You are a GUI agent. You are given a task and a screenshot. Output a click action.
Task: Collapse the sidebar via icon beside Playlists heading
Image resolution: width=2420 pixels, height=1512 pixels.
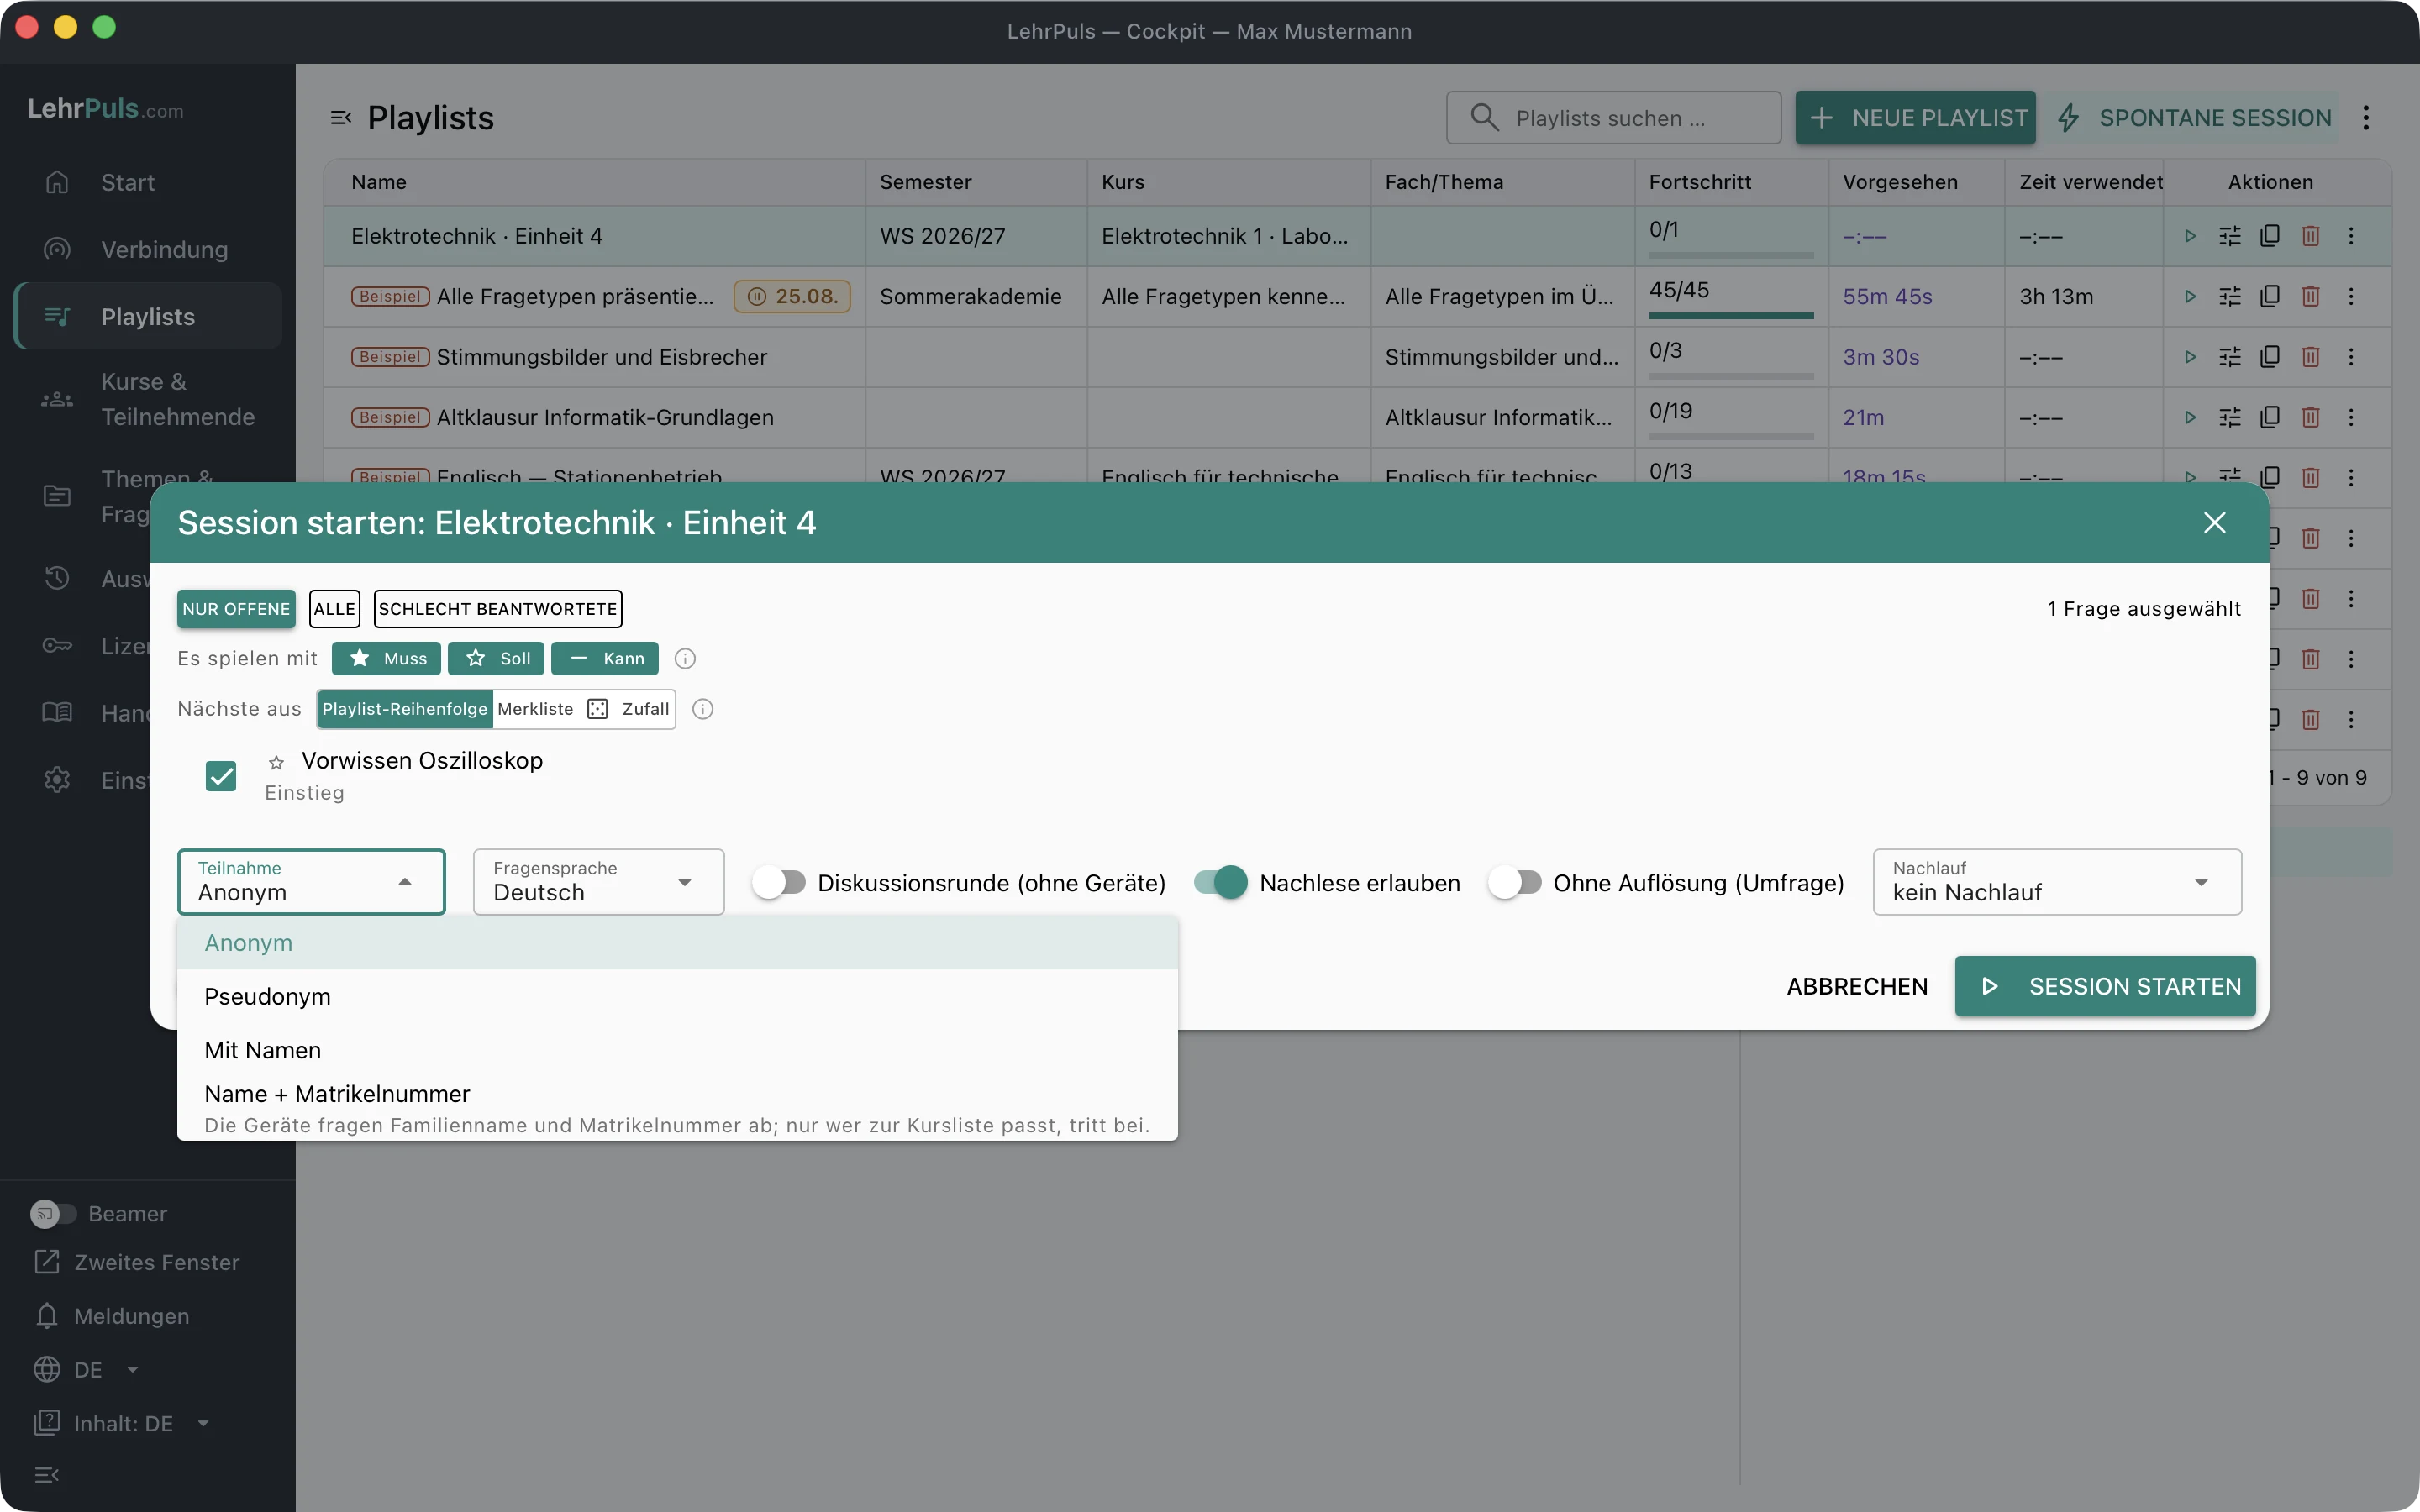tap(341, 118)
